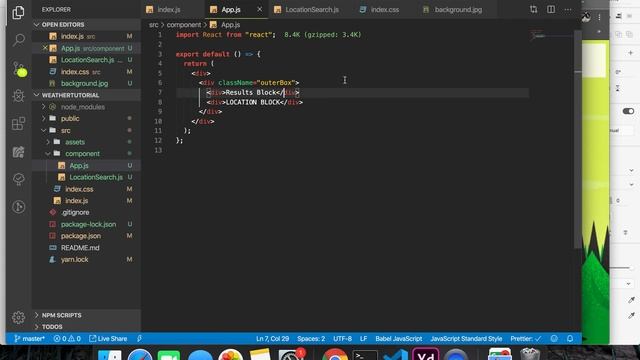Open the Extensions view
This screenshot has height=360, width=640.
click(18, 124)
